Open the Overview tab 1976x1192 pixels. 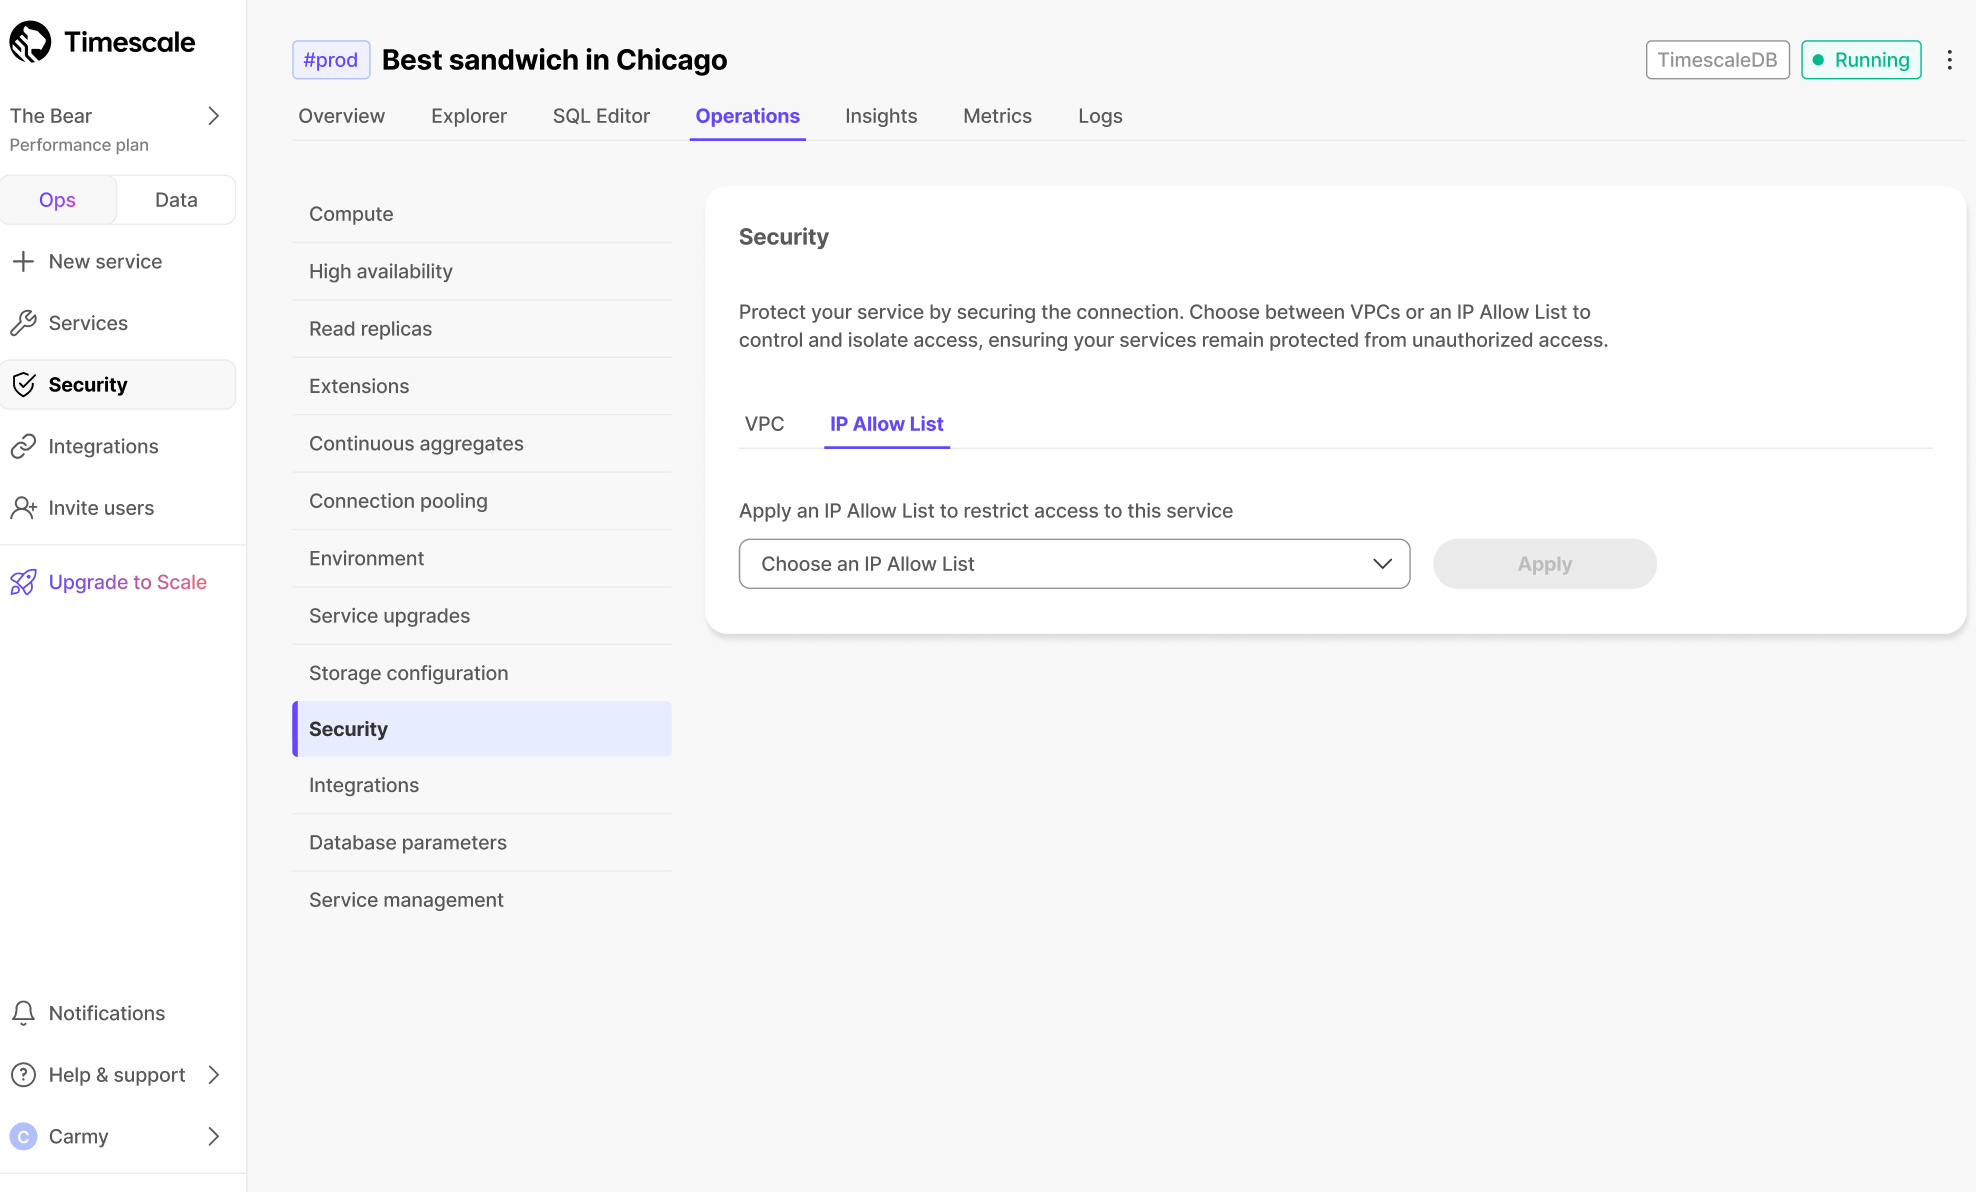click(x=341, y=116)
